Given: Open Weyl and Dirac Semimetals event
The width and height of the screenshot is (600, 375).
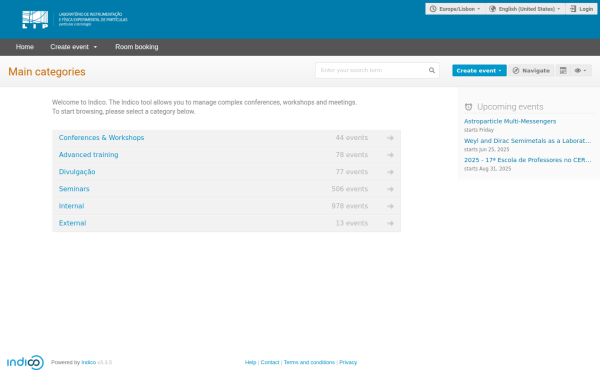Looking at the screenshot, I should click(527, 141).
